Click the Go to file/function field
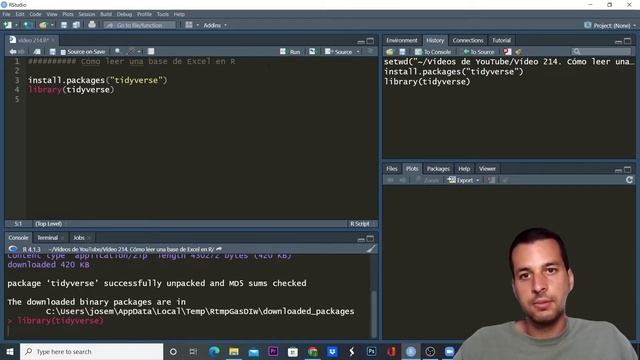Viewport: 640px width, 360px height. click(x=140, y=25)
